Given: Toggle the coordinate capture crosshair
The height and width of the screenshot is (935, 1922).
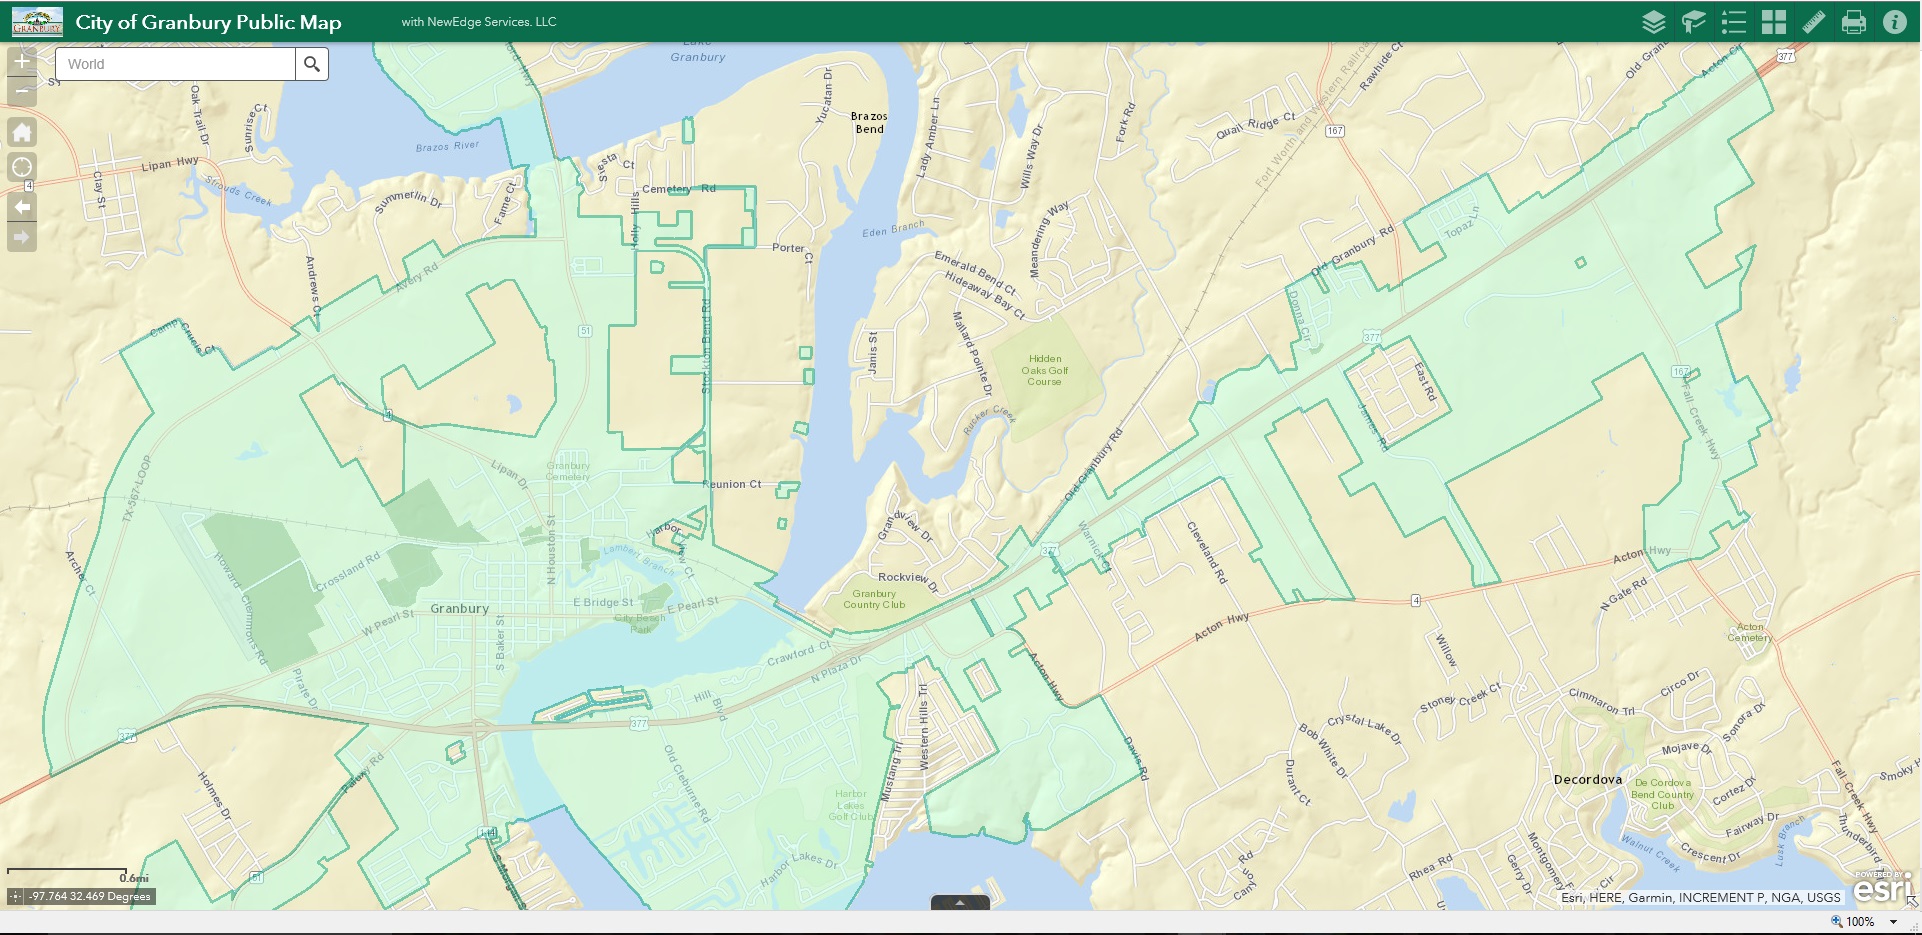Looking at the screenshot, I should 15,896.
